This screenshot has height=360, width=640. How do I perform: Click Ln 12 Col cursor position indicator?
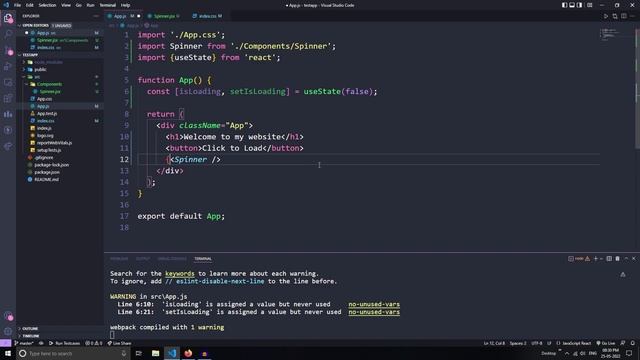point(494,343)
